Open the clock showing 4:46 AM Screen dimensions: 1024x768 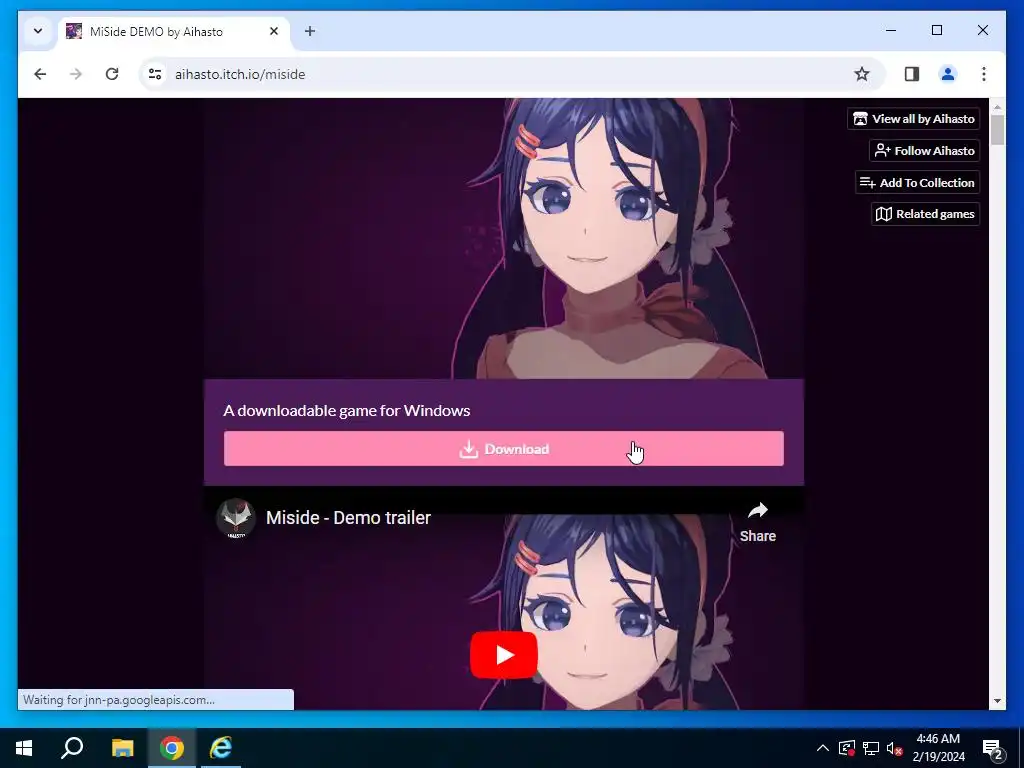[938, 748]
